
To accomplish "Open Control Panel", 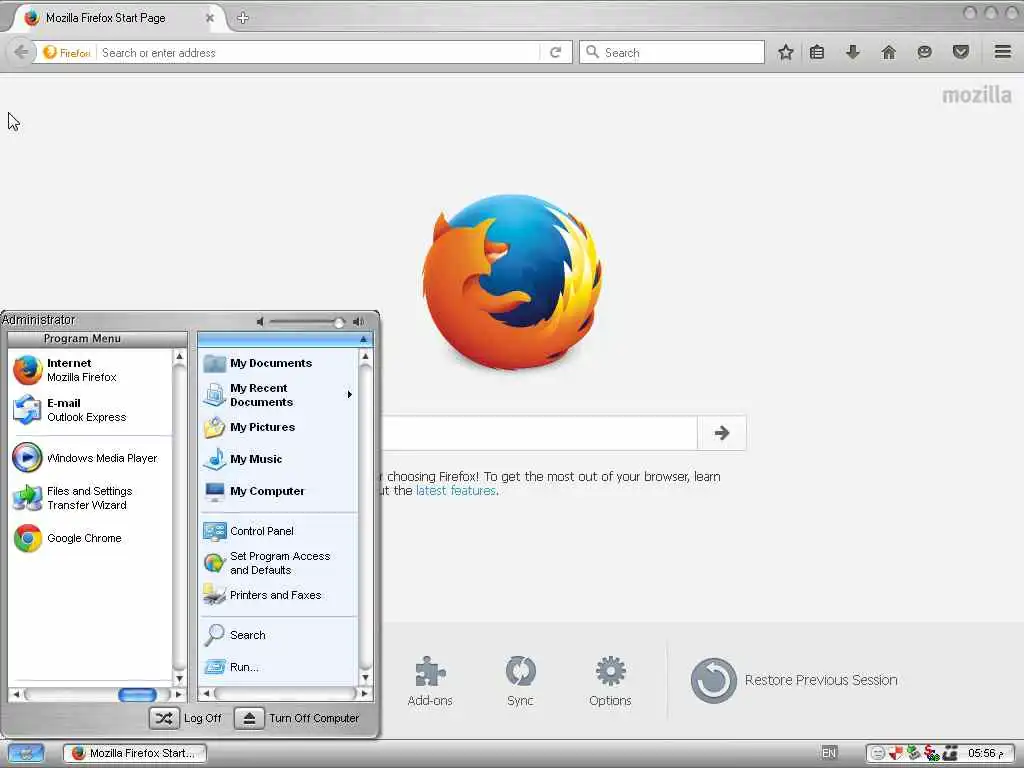I will [x=278, y=531].
